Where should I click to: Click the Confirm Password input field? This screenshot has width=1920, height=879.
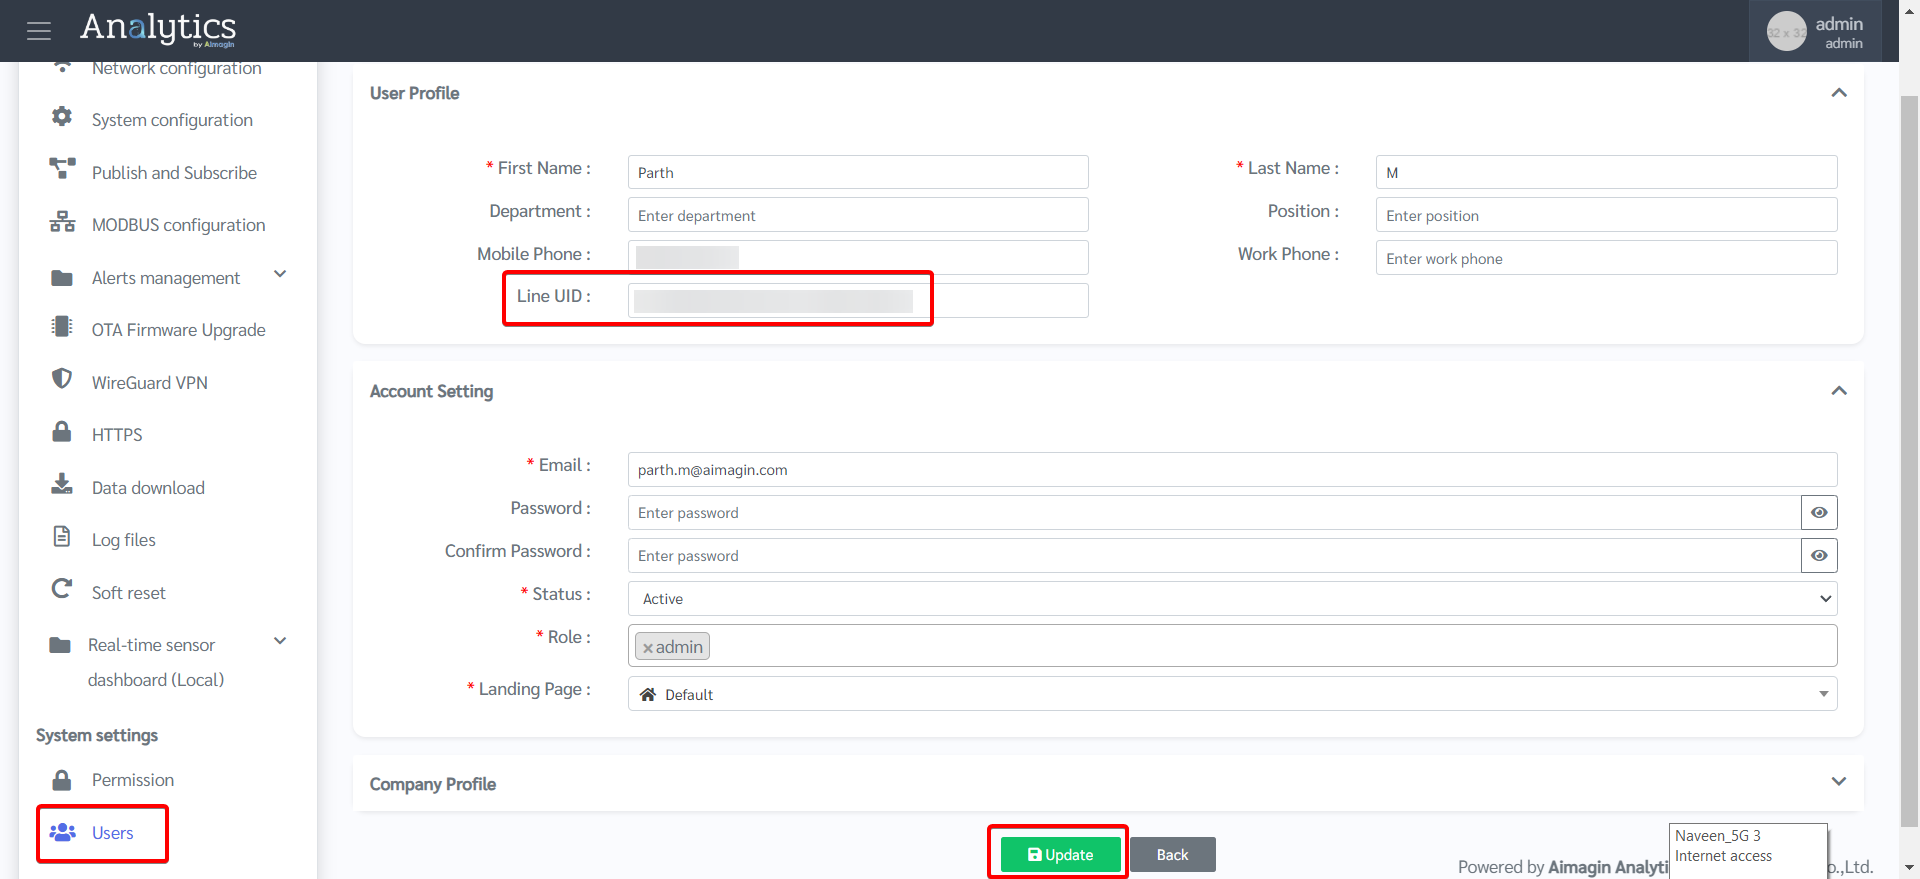pos(1214,556)
